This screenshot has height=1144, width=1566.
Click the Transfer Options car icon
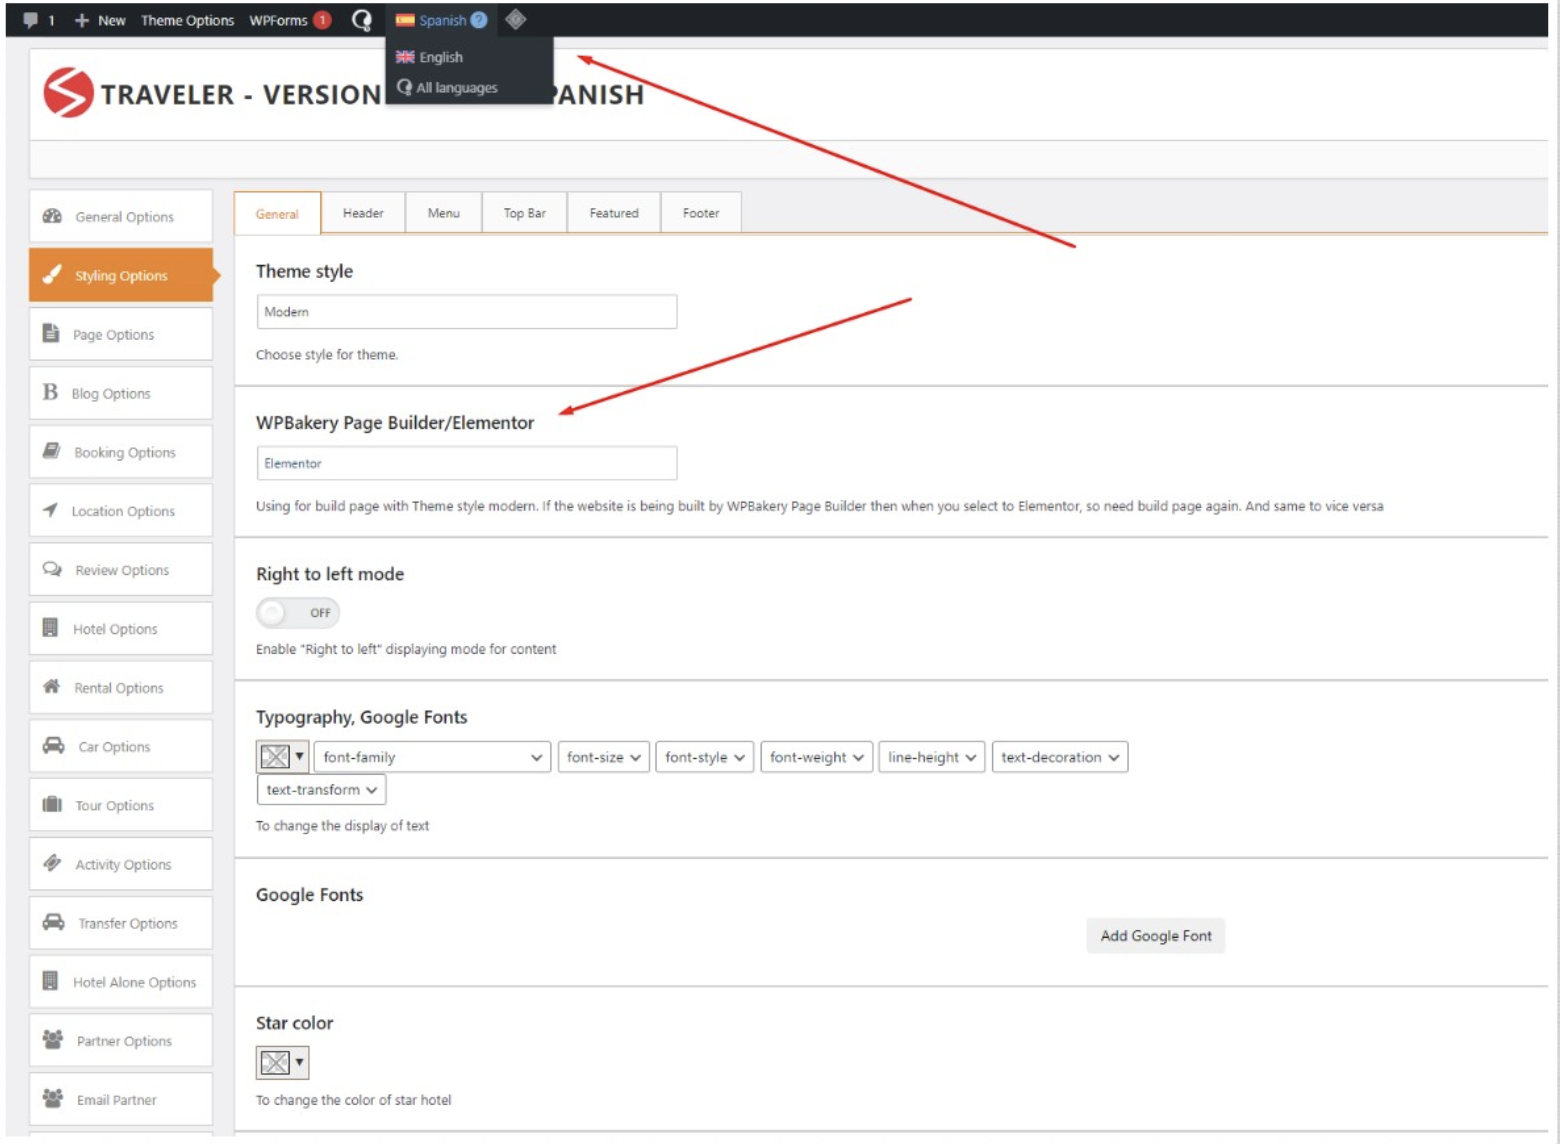[x=53, y=922]
